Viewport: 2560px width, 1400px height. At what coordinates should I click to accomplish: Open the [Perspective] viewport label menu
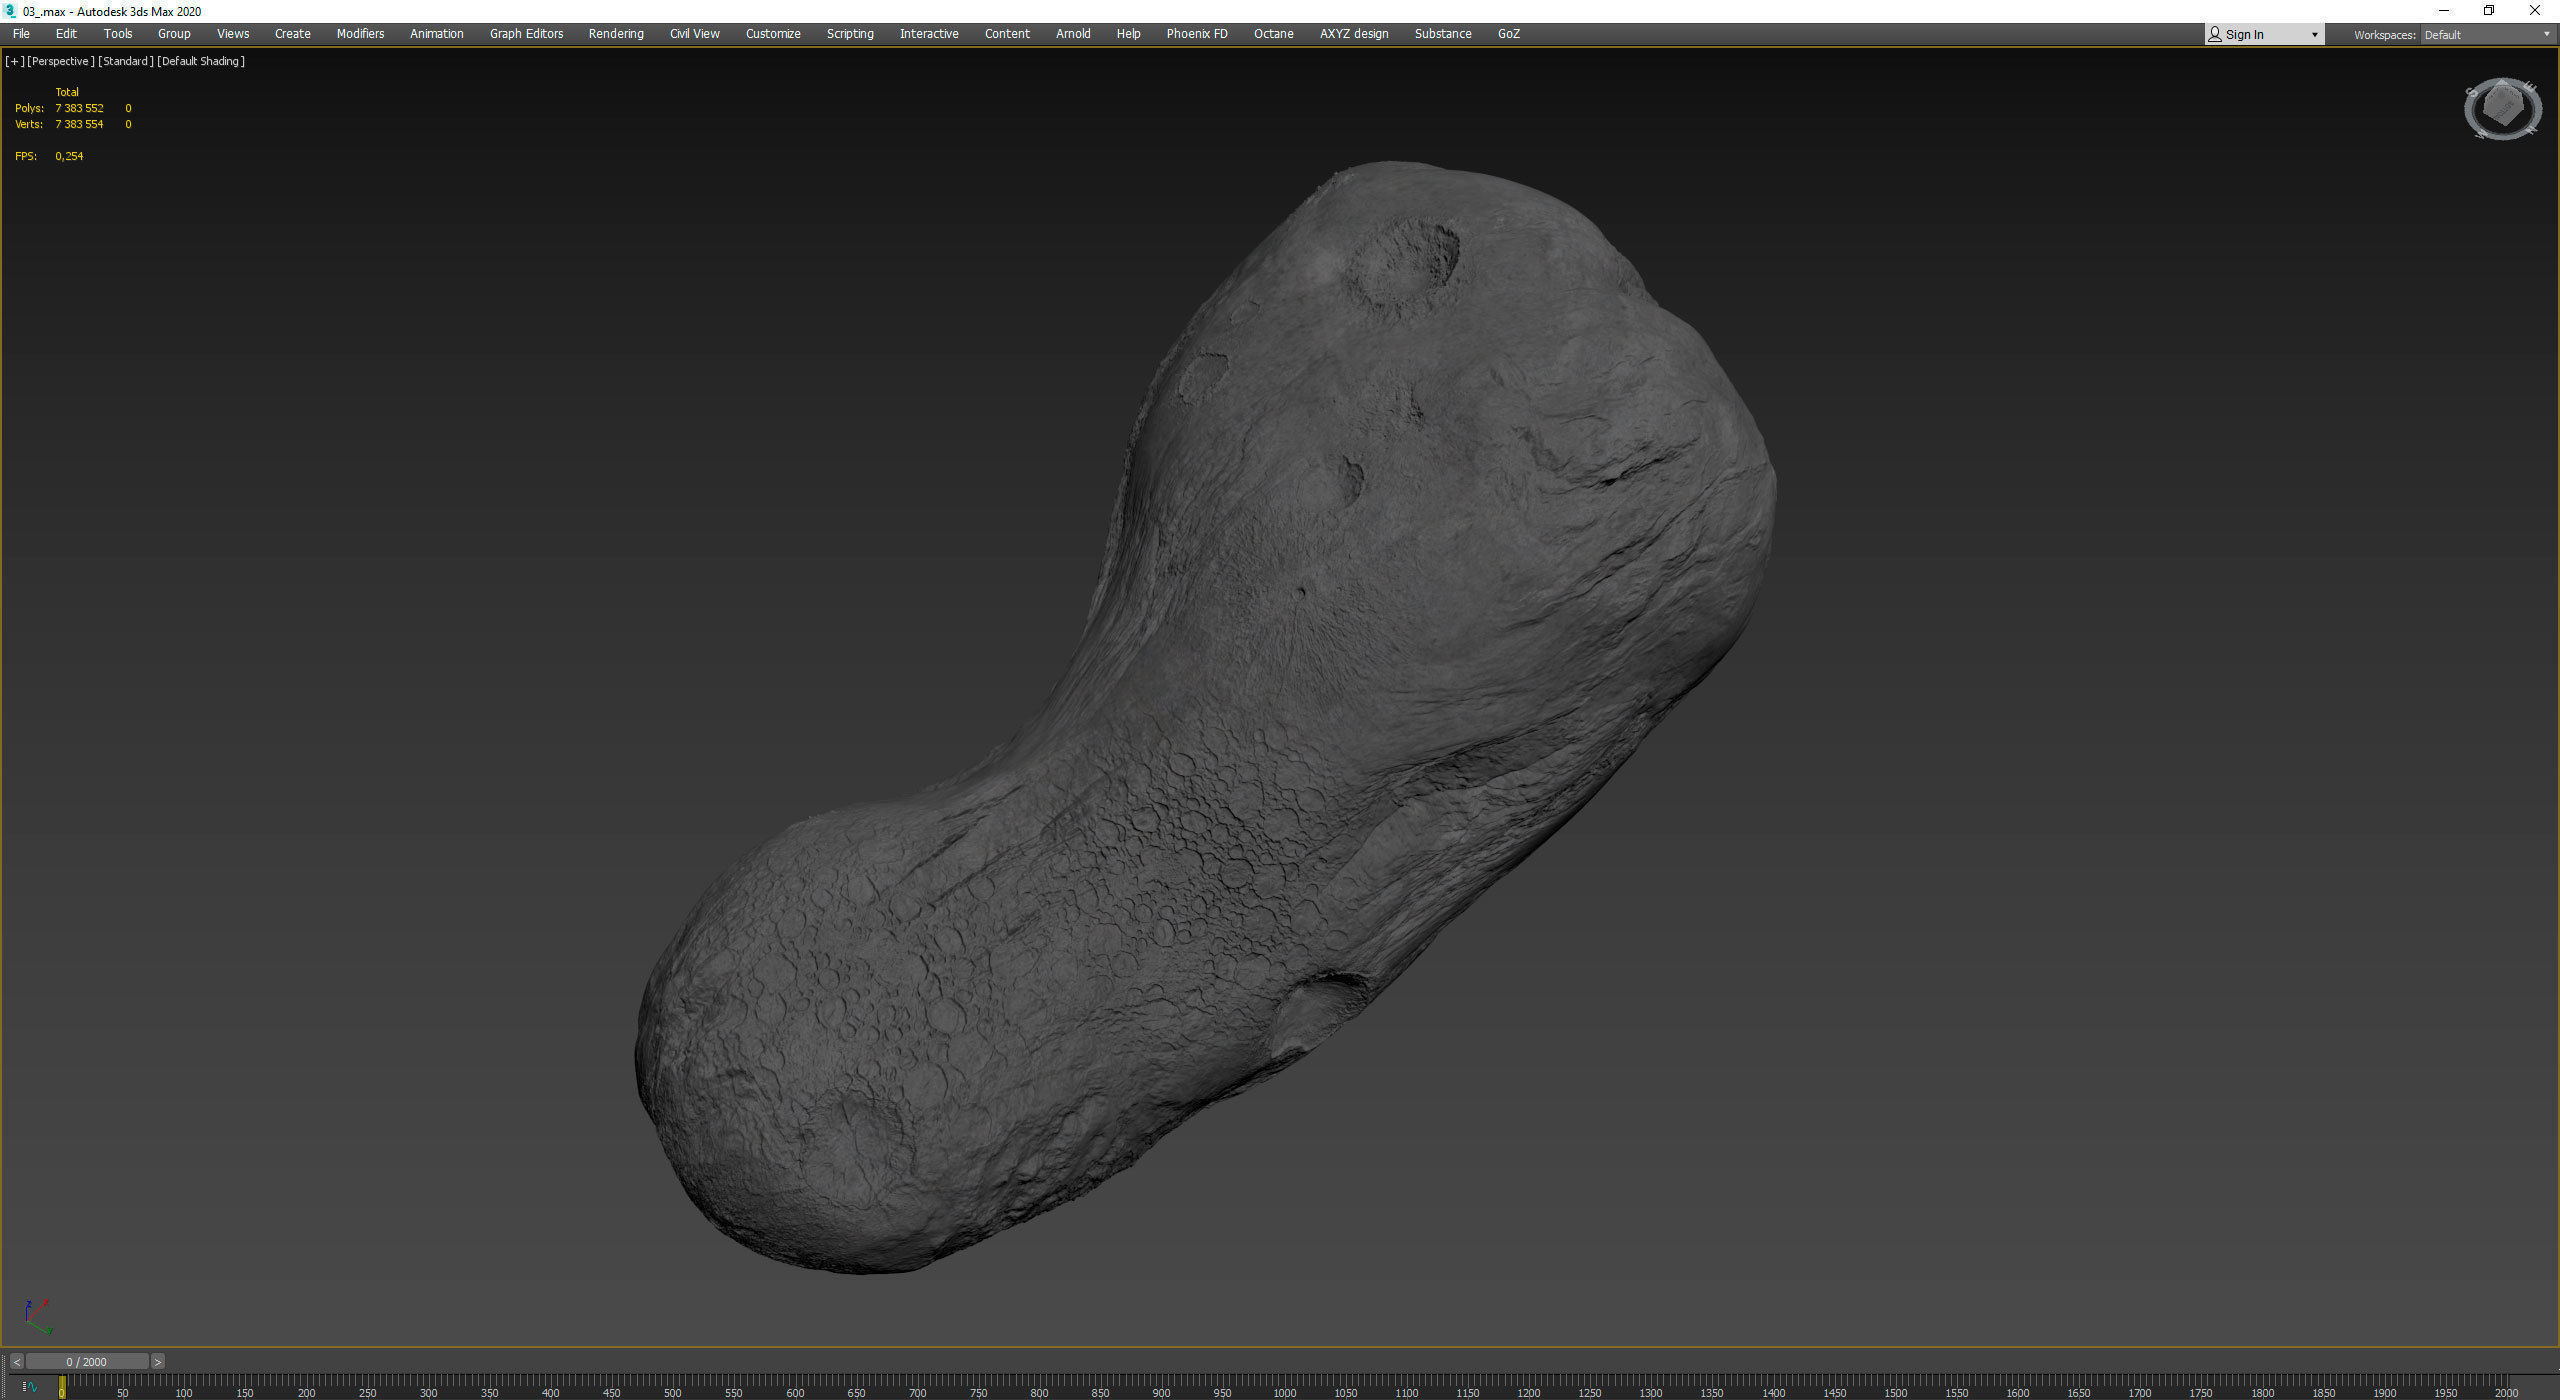pyautogui.click(x=61, y=61)
